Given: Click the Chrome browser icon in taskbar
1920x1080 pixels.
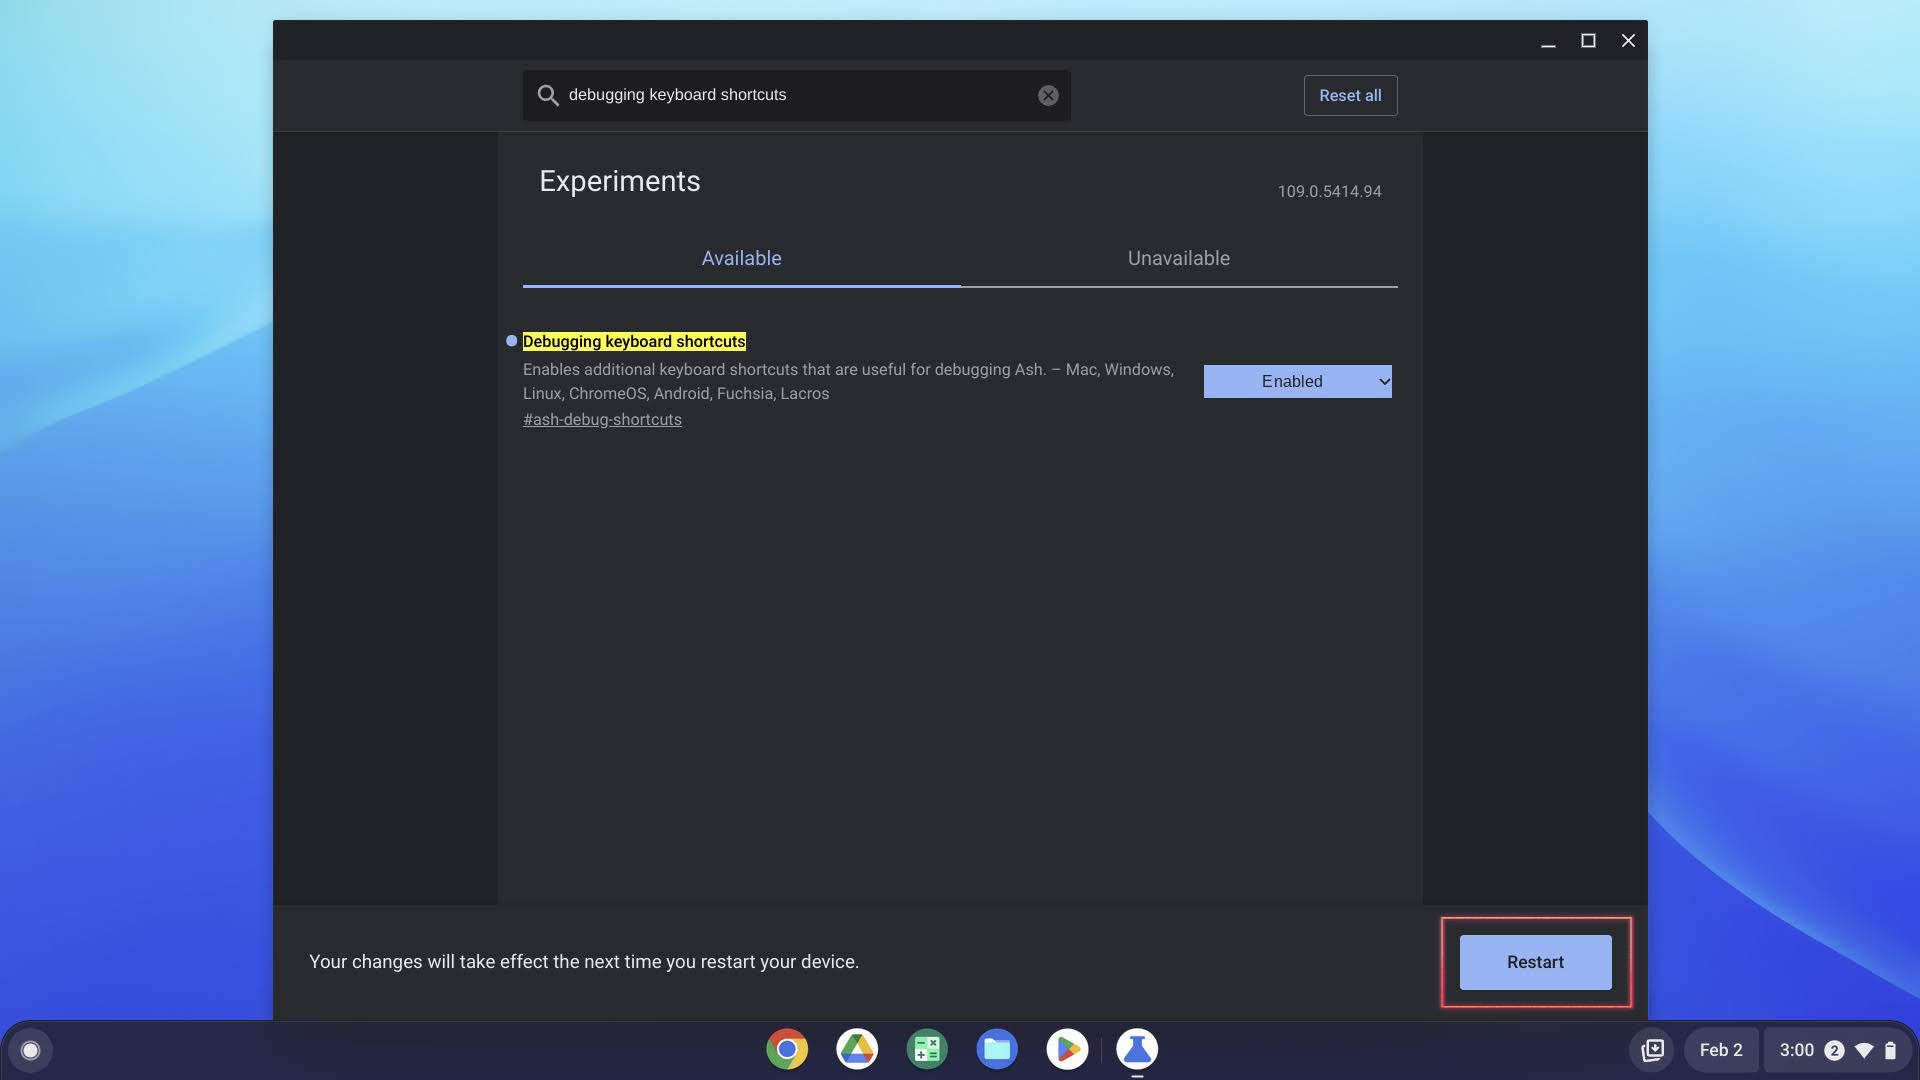Looking at the screenshot, I should pos(787,1048).
